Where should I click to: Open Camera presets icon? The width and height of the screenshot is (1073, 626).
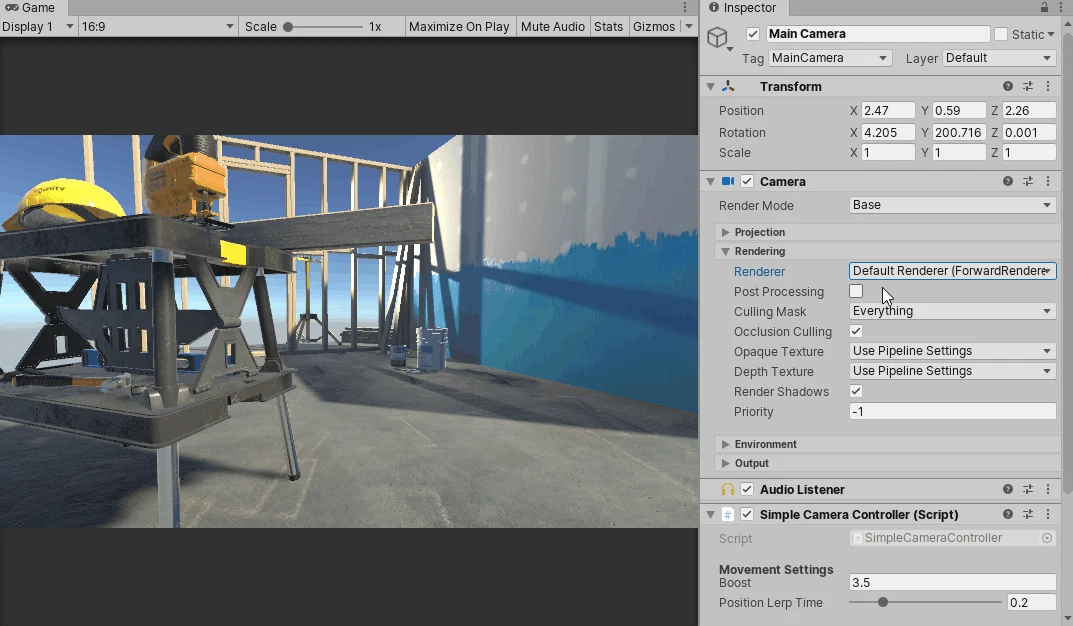pyautogui.click(x=1028, y=181)
